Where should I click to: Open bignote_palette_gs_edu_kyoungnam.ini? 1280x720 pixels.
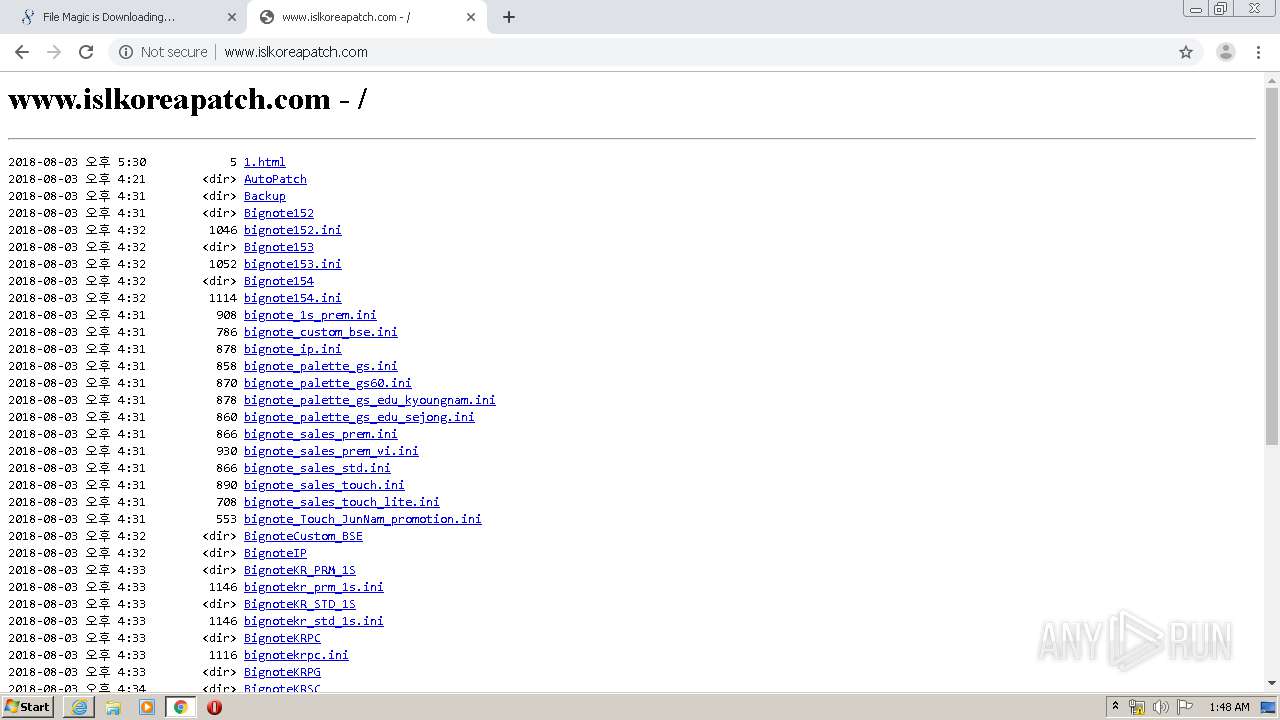(370, 400)
